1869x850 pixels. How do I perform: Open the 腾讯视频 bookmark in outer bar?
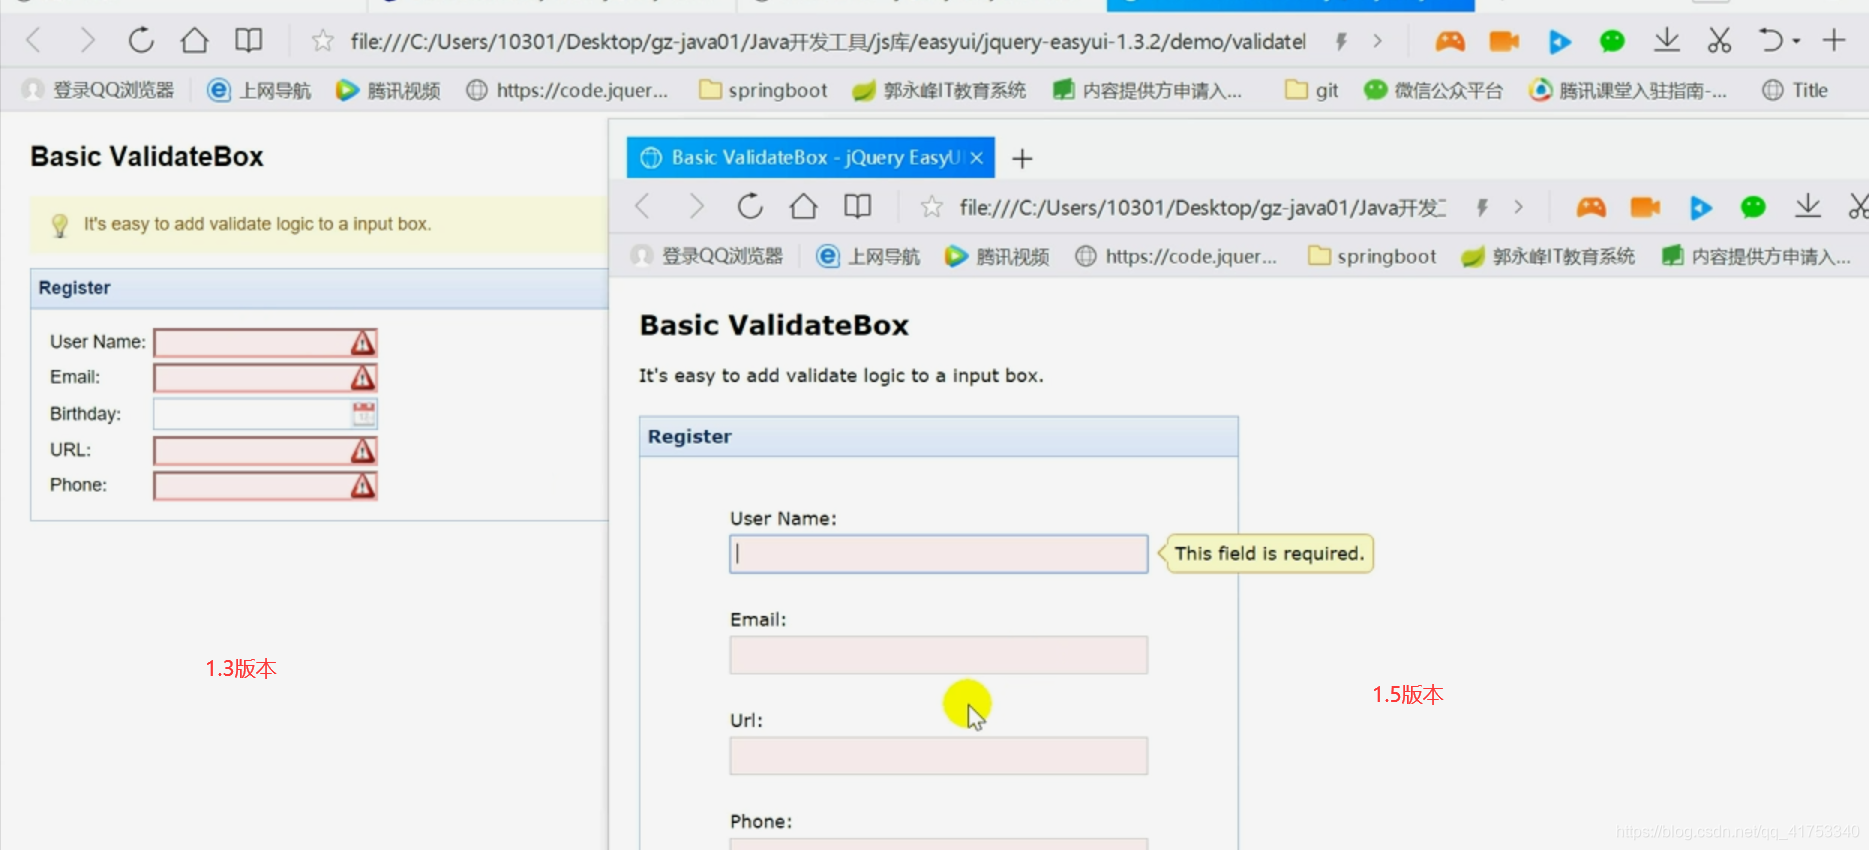tap(388, 90)
